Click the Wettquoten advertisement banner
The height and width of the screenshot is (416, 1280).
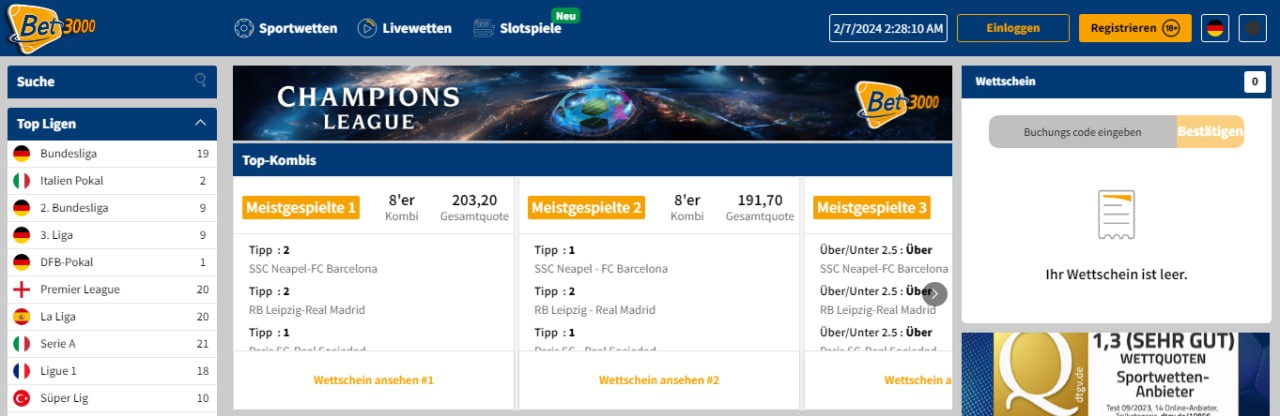(x=1116, y=374)
